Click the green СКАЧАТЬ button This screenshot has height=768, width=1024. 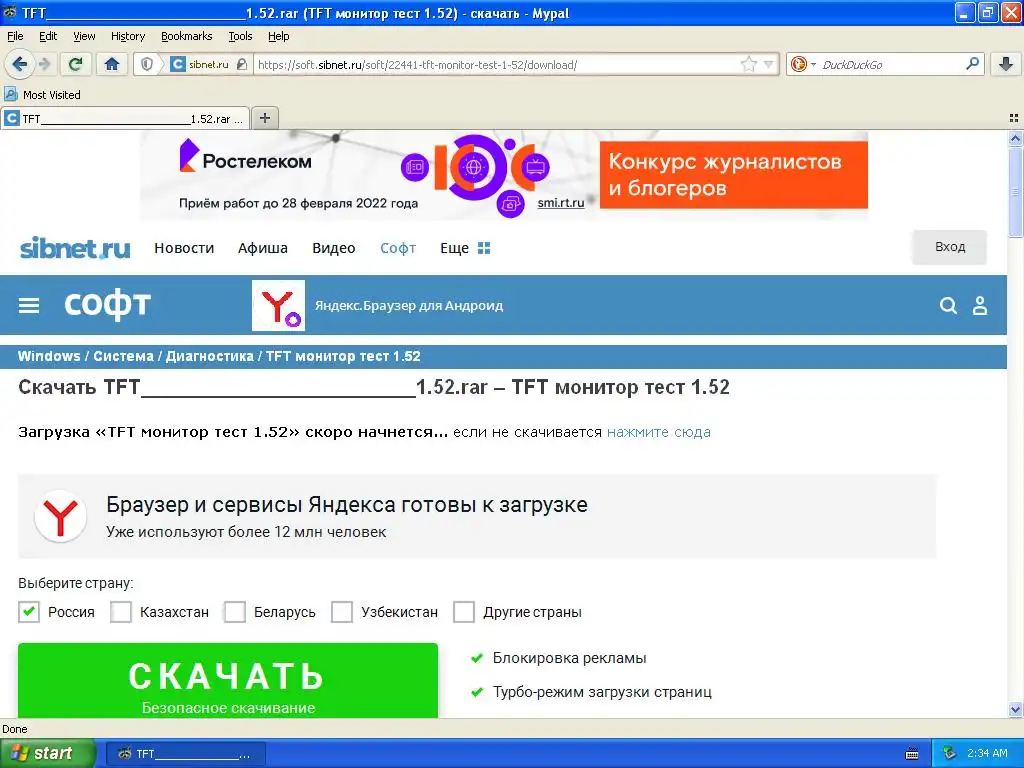point(228,680)
